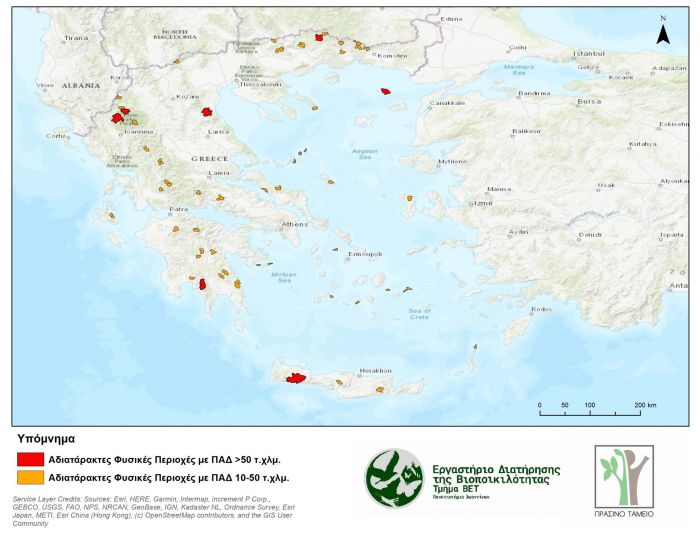Click the 'Athens' city label
Image resolution: width=700 pixels, height=541 pixels.
295,224
